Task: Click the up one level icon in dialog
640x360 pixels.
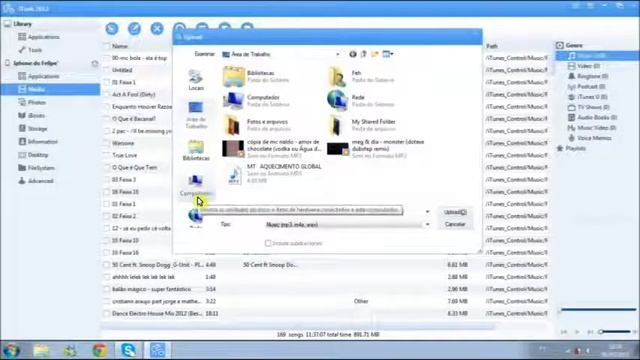Action: point(363,54)
